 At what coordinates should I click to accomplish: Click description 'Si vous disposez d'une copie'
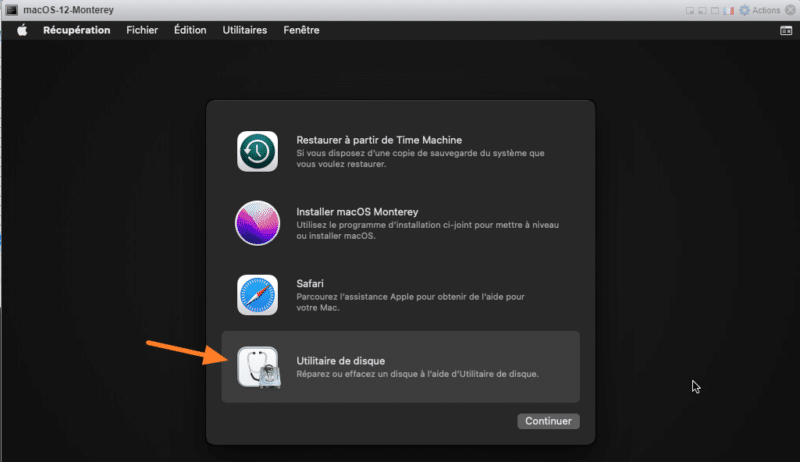pyautogui.click(x=420, y=159)
